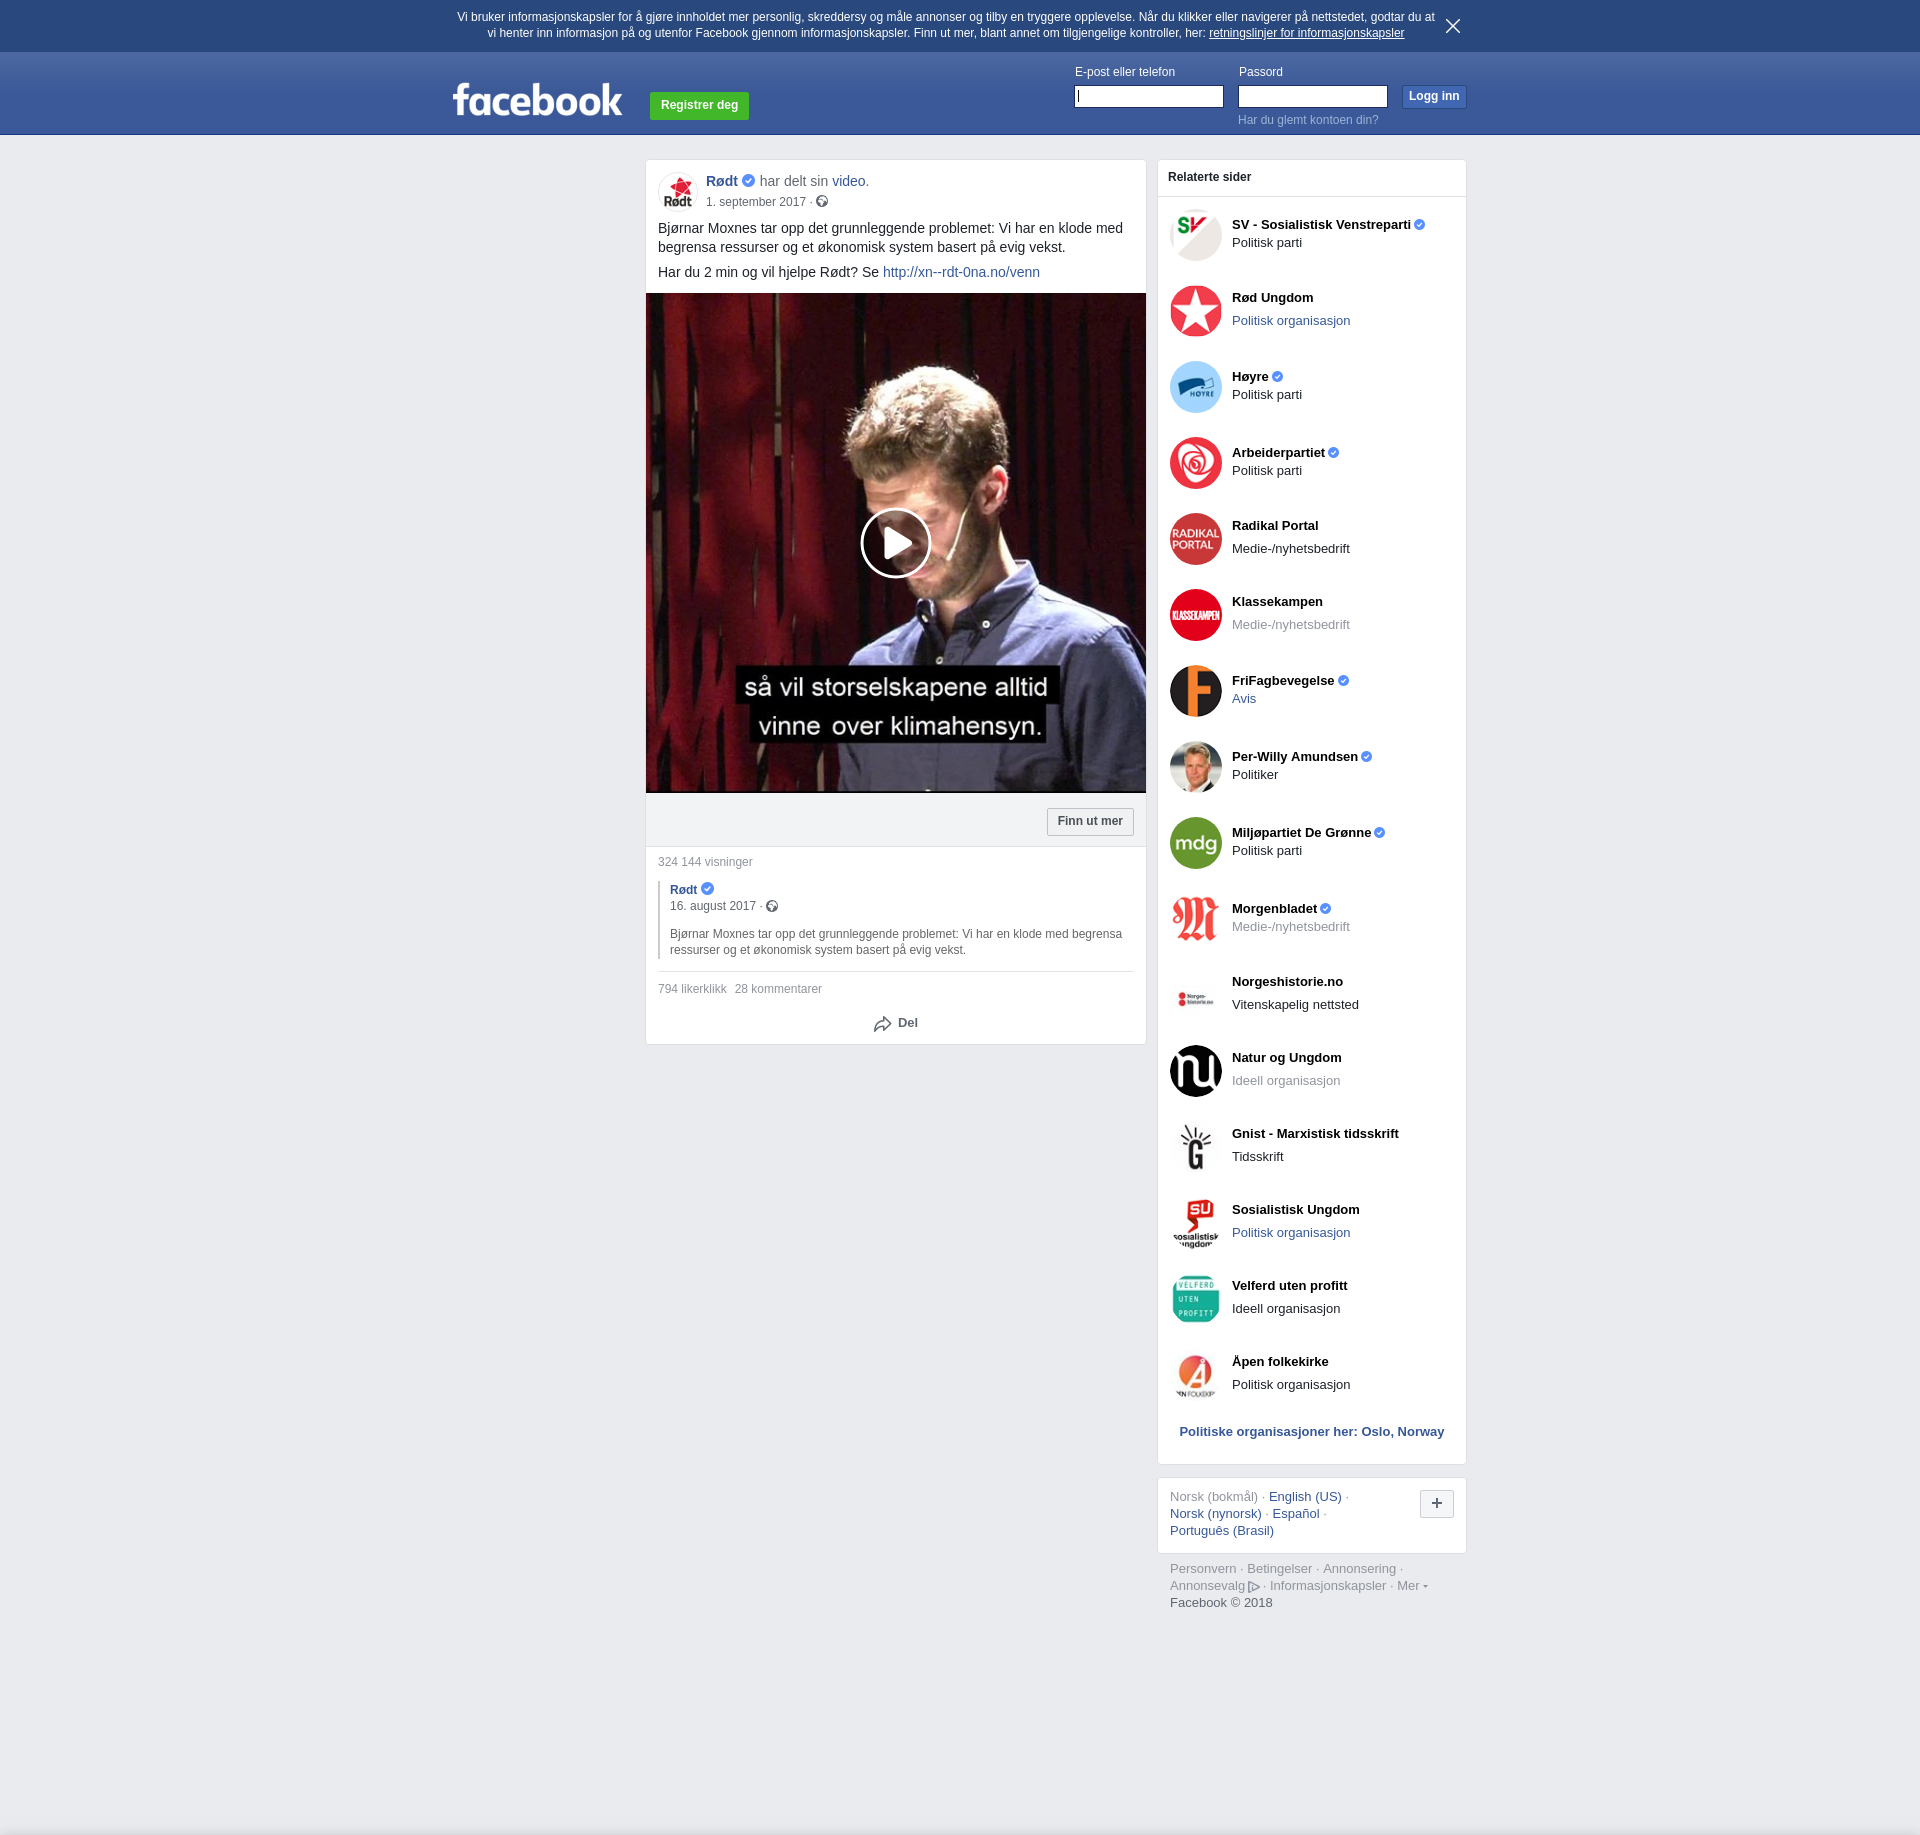
Task: Open the Velferd uten profitt name link
Action: 1290,1286
